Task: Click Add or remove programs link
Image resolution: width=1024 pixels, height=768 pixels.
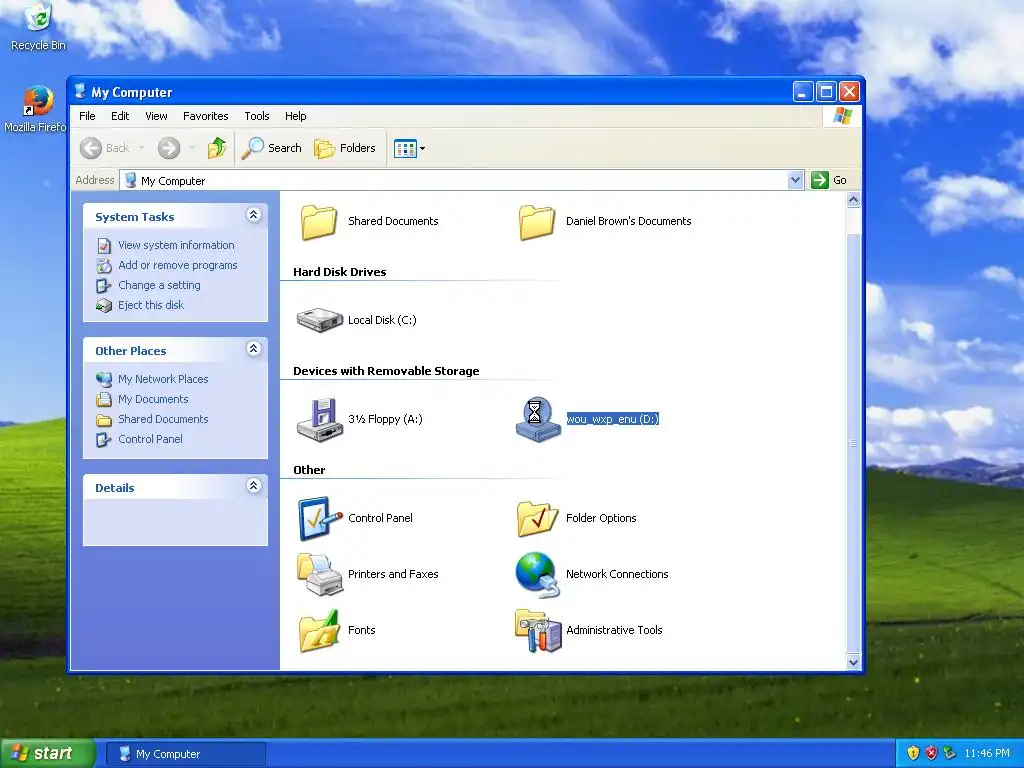Action: coord(178,265)
